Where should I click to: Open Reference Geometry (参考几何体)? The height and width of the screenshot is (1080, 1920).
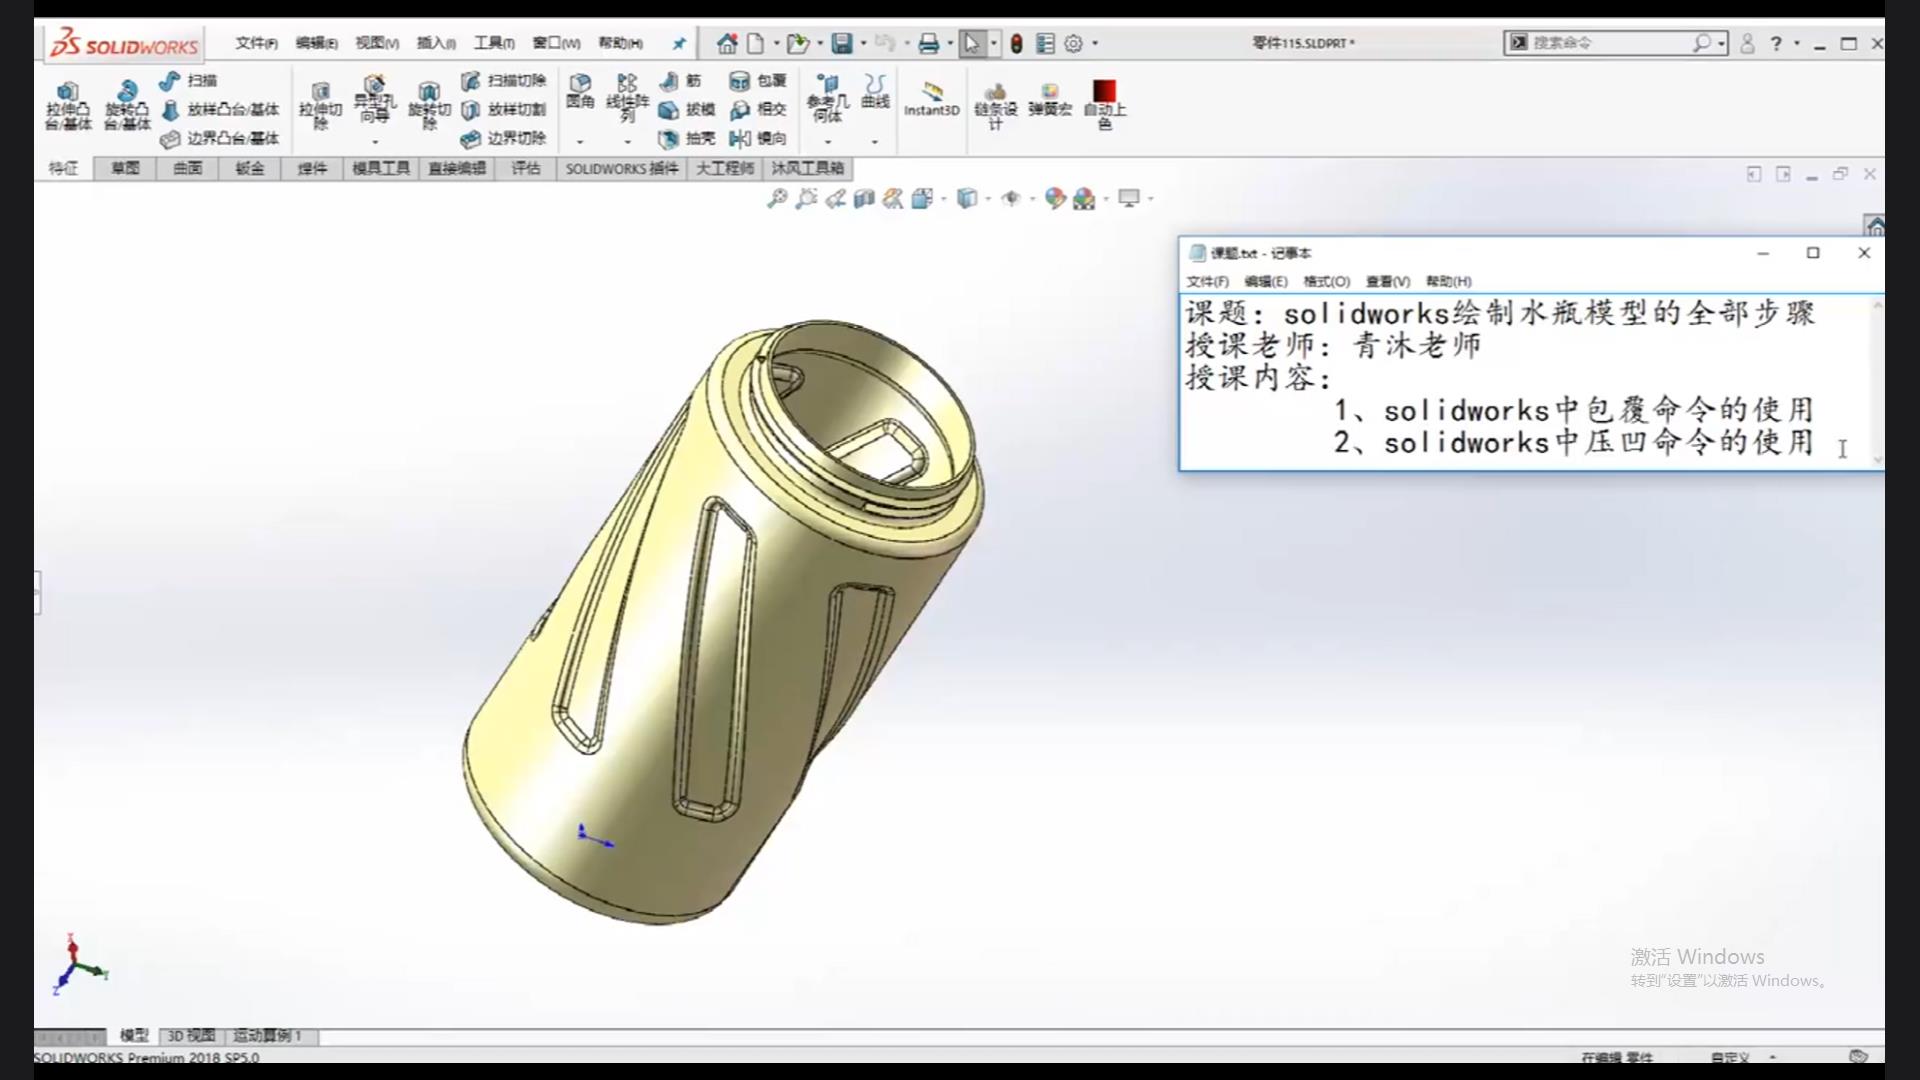tap(827, 98)
